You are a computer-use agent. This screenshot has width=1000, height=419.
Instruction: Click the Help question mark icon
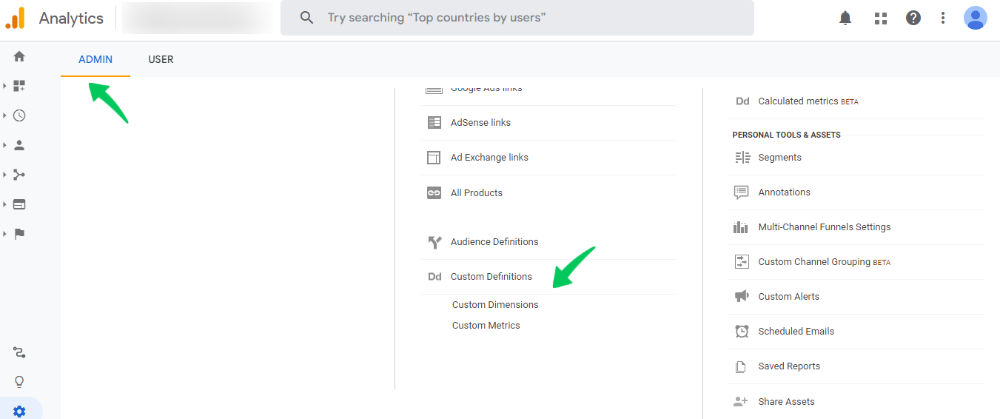pyautogui.click(x=913, y=18)
